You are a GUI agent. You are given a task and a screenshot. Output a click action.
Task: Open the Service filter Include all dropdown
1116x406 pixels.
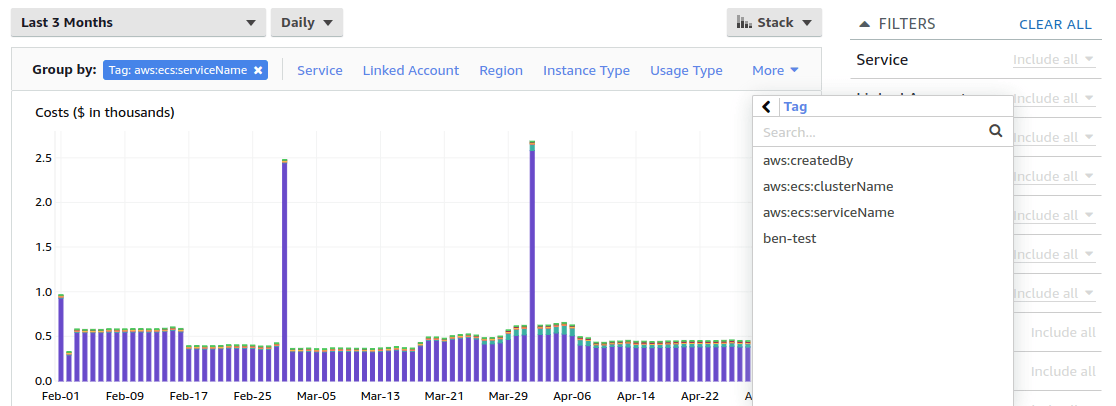[x=1053, y=60]
